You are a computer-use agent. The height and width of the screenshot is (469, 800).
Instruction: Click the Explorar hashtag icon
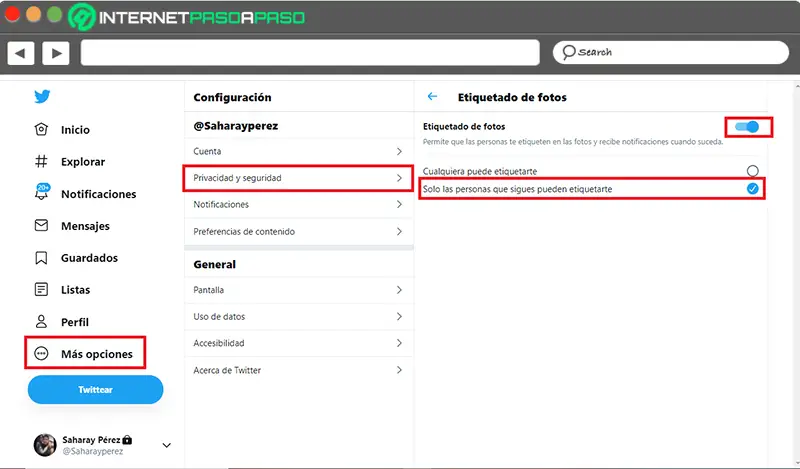[41, 161]
